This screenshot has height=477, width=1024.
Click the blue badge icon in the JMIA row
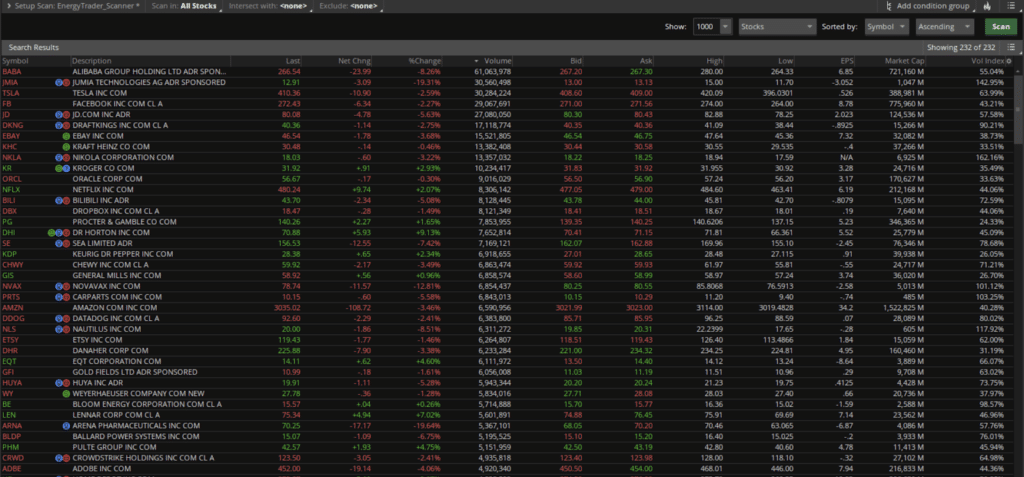pyautogui.click(x=59, y=82)
